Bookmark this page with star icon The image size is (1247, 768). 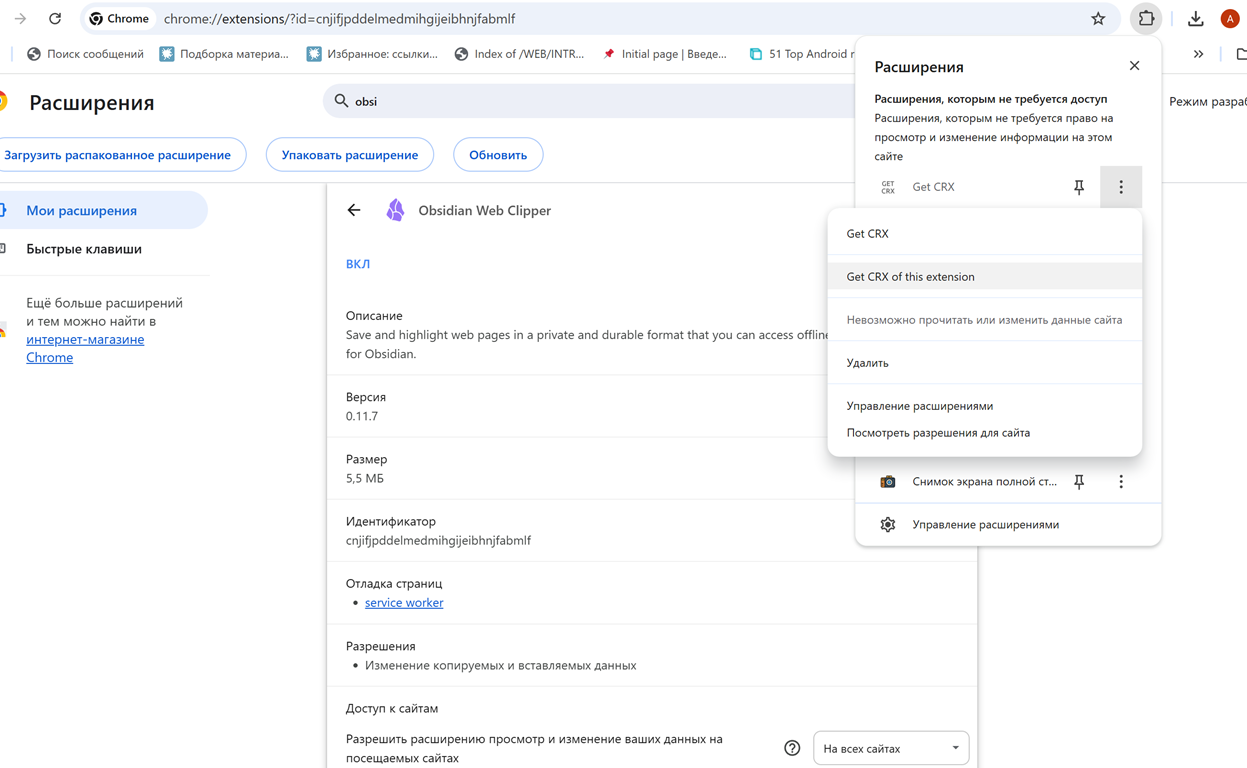coord(1098,18)
